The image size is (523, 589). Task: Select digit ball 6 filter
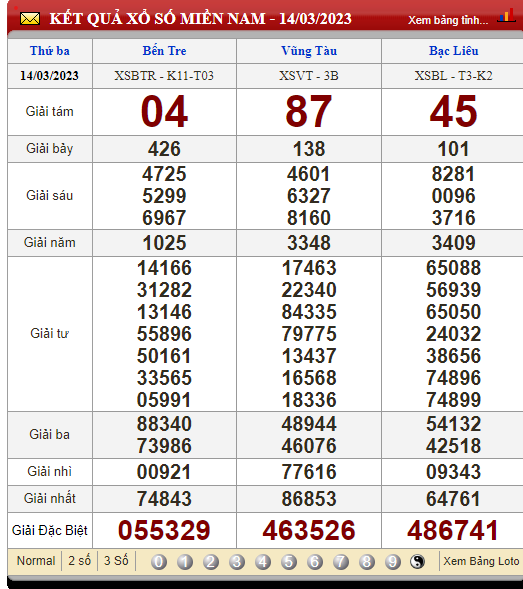click(x=315, y=562)
